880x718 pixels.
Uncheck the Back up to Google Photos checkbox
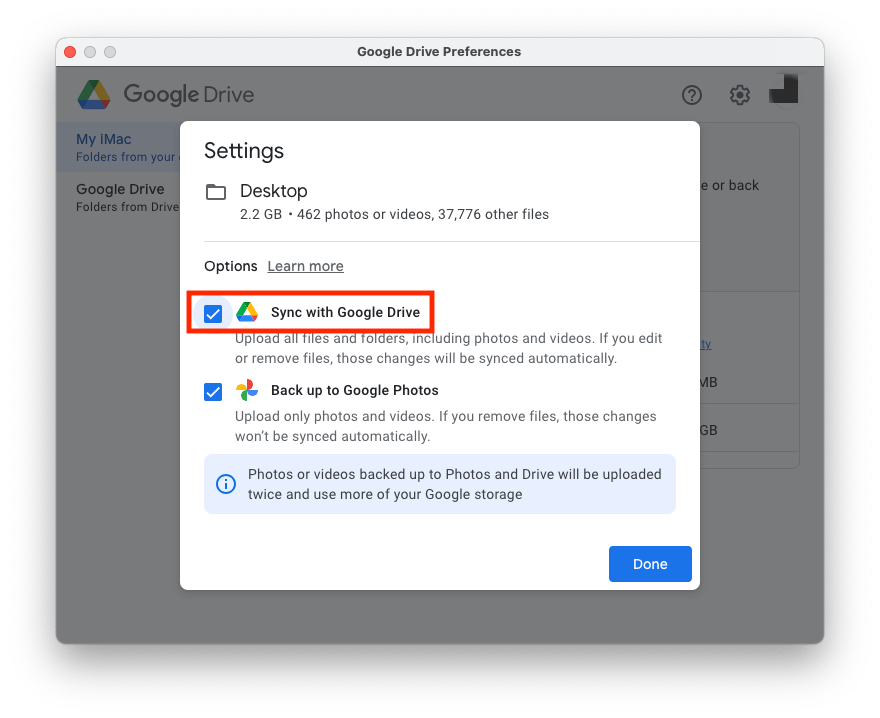click(x=213, y=391)
